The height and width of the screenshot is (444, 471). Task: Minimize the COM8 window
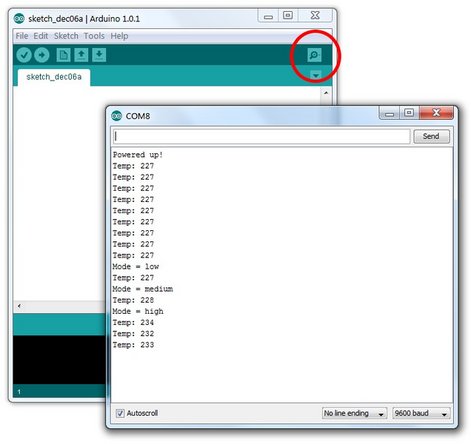[x=389, y=113]
